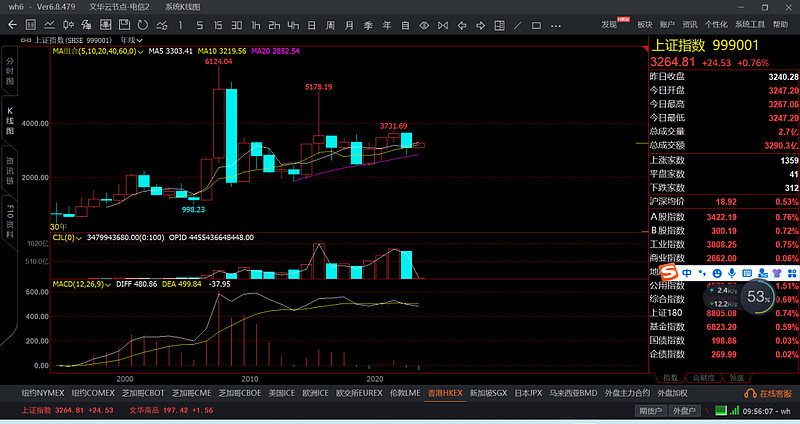800x424 pixels.
Task: Select the rectangle drawing tool
Action: (x=536, y=25)
